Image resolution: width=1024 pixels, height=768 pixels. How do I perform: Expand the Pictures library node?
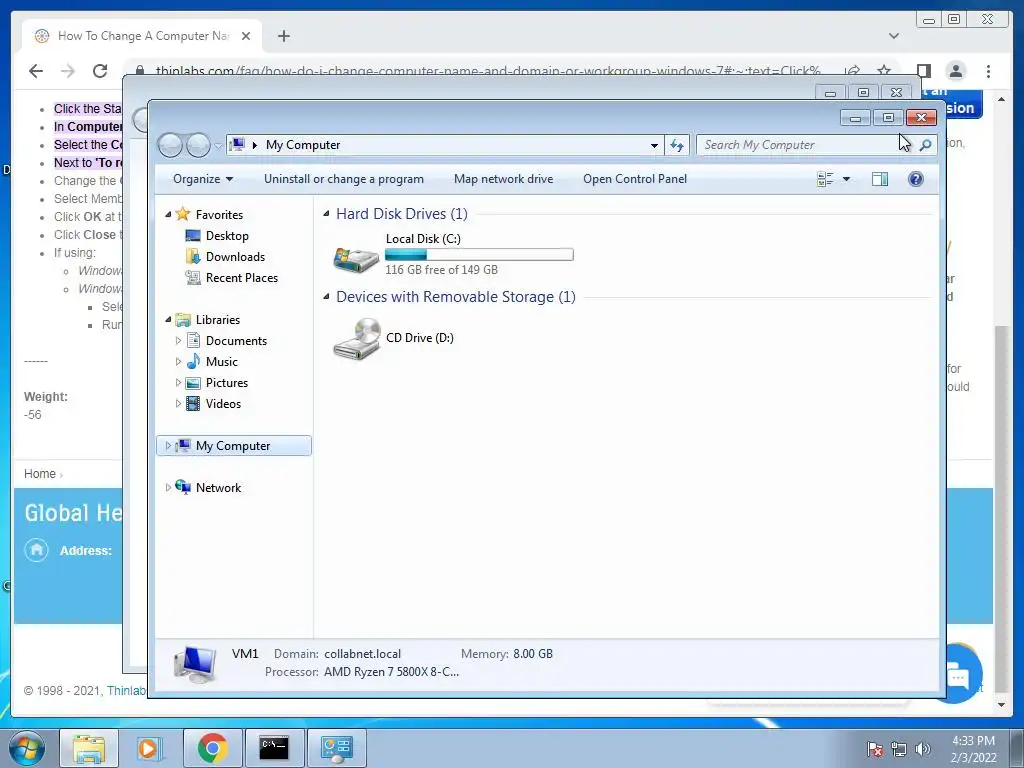coord(178,383)
